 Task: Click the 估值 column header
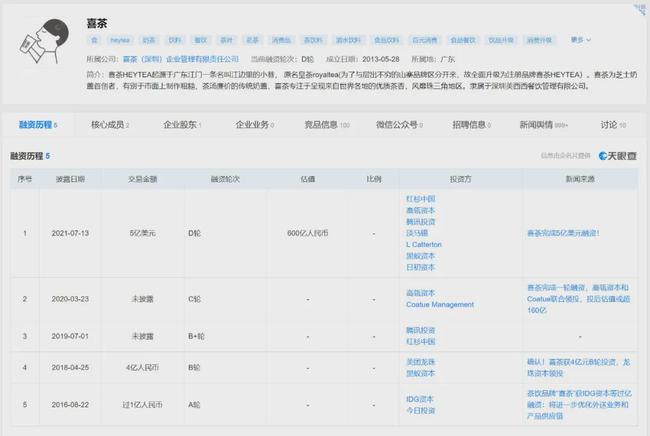tap(308, 179)
